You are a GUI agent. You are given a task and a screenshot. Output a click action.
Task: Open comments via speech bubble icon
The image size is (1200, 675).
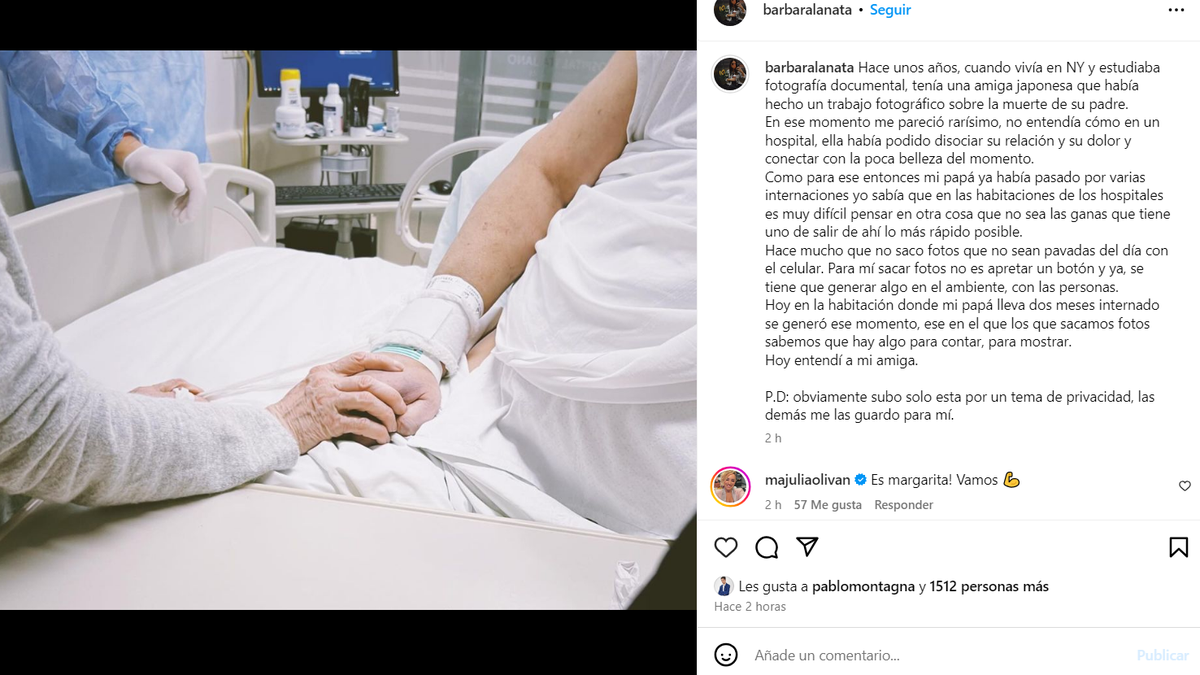[x=767, y=547]
